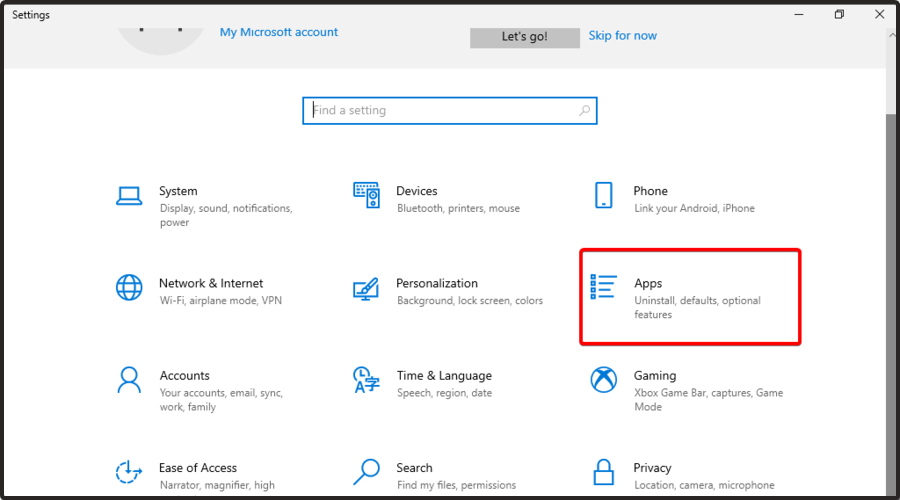
Task: Click magnifier icon in Find a setting box
Action: (x=584, y=110)
